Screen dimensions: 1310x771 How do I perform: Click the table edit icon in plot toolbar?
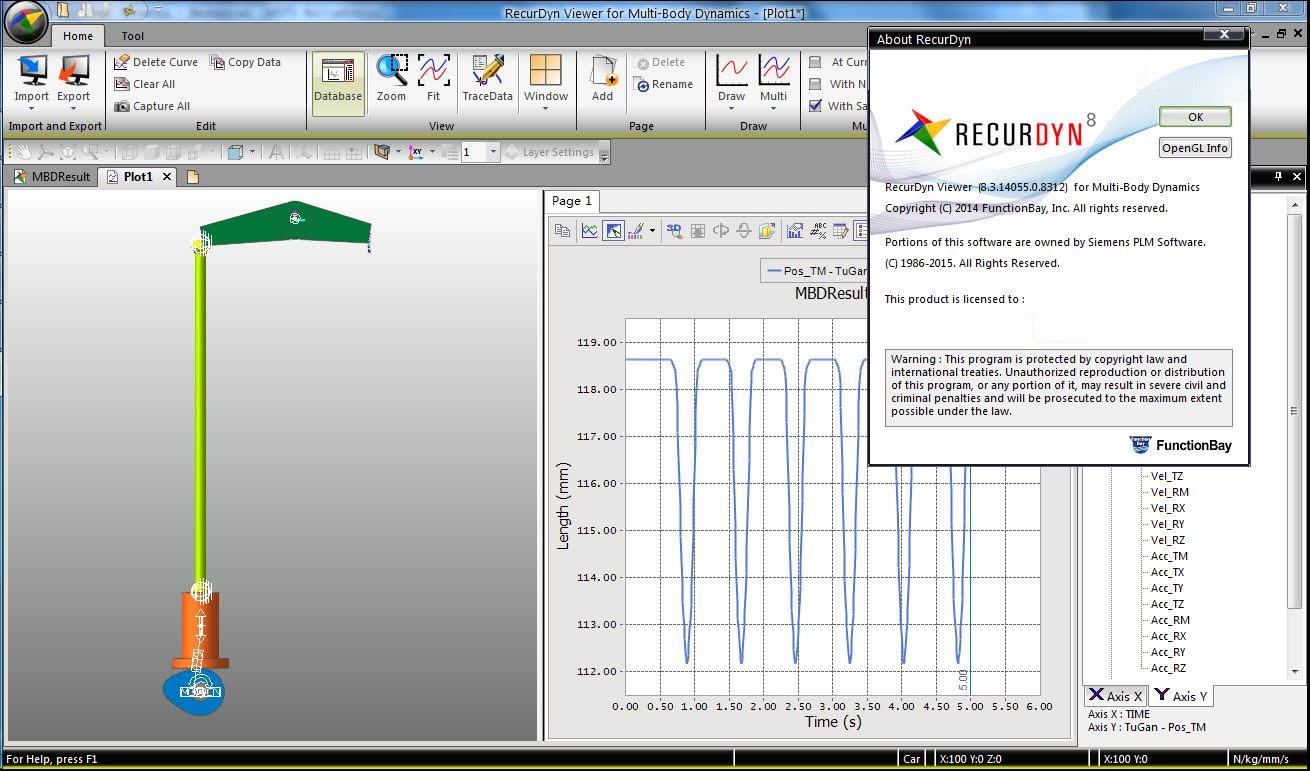click(x=840, y=231)
